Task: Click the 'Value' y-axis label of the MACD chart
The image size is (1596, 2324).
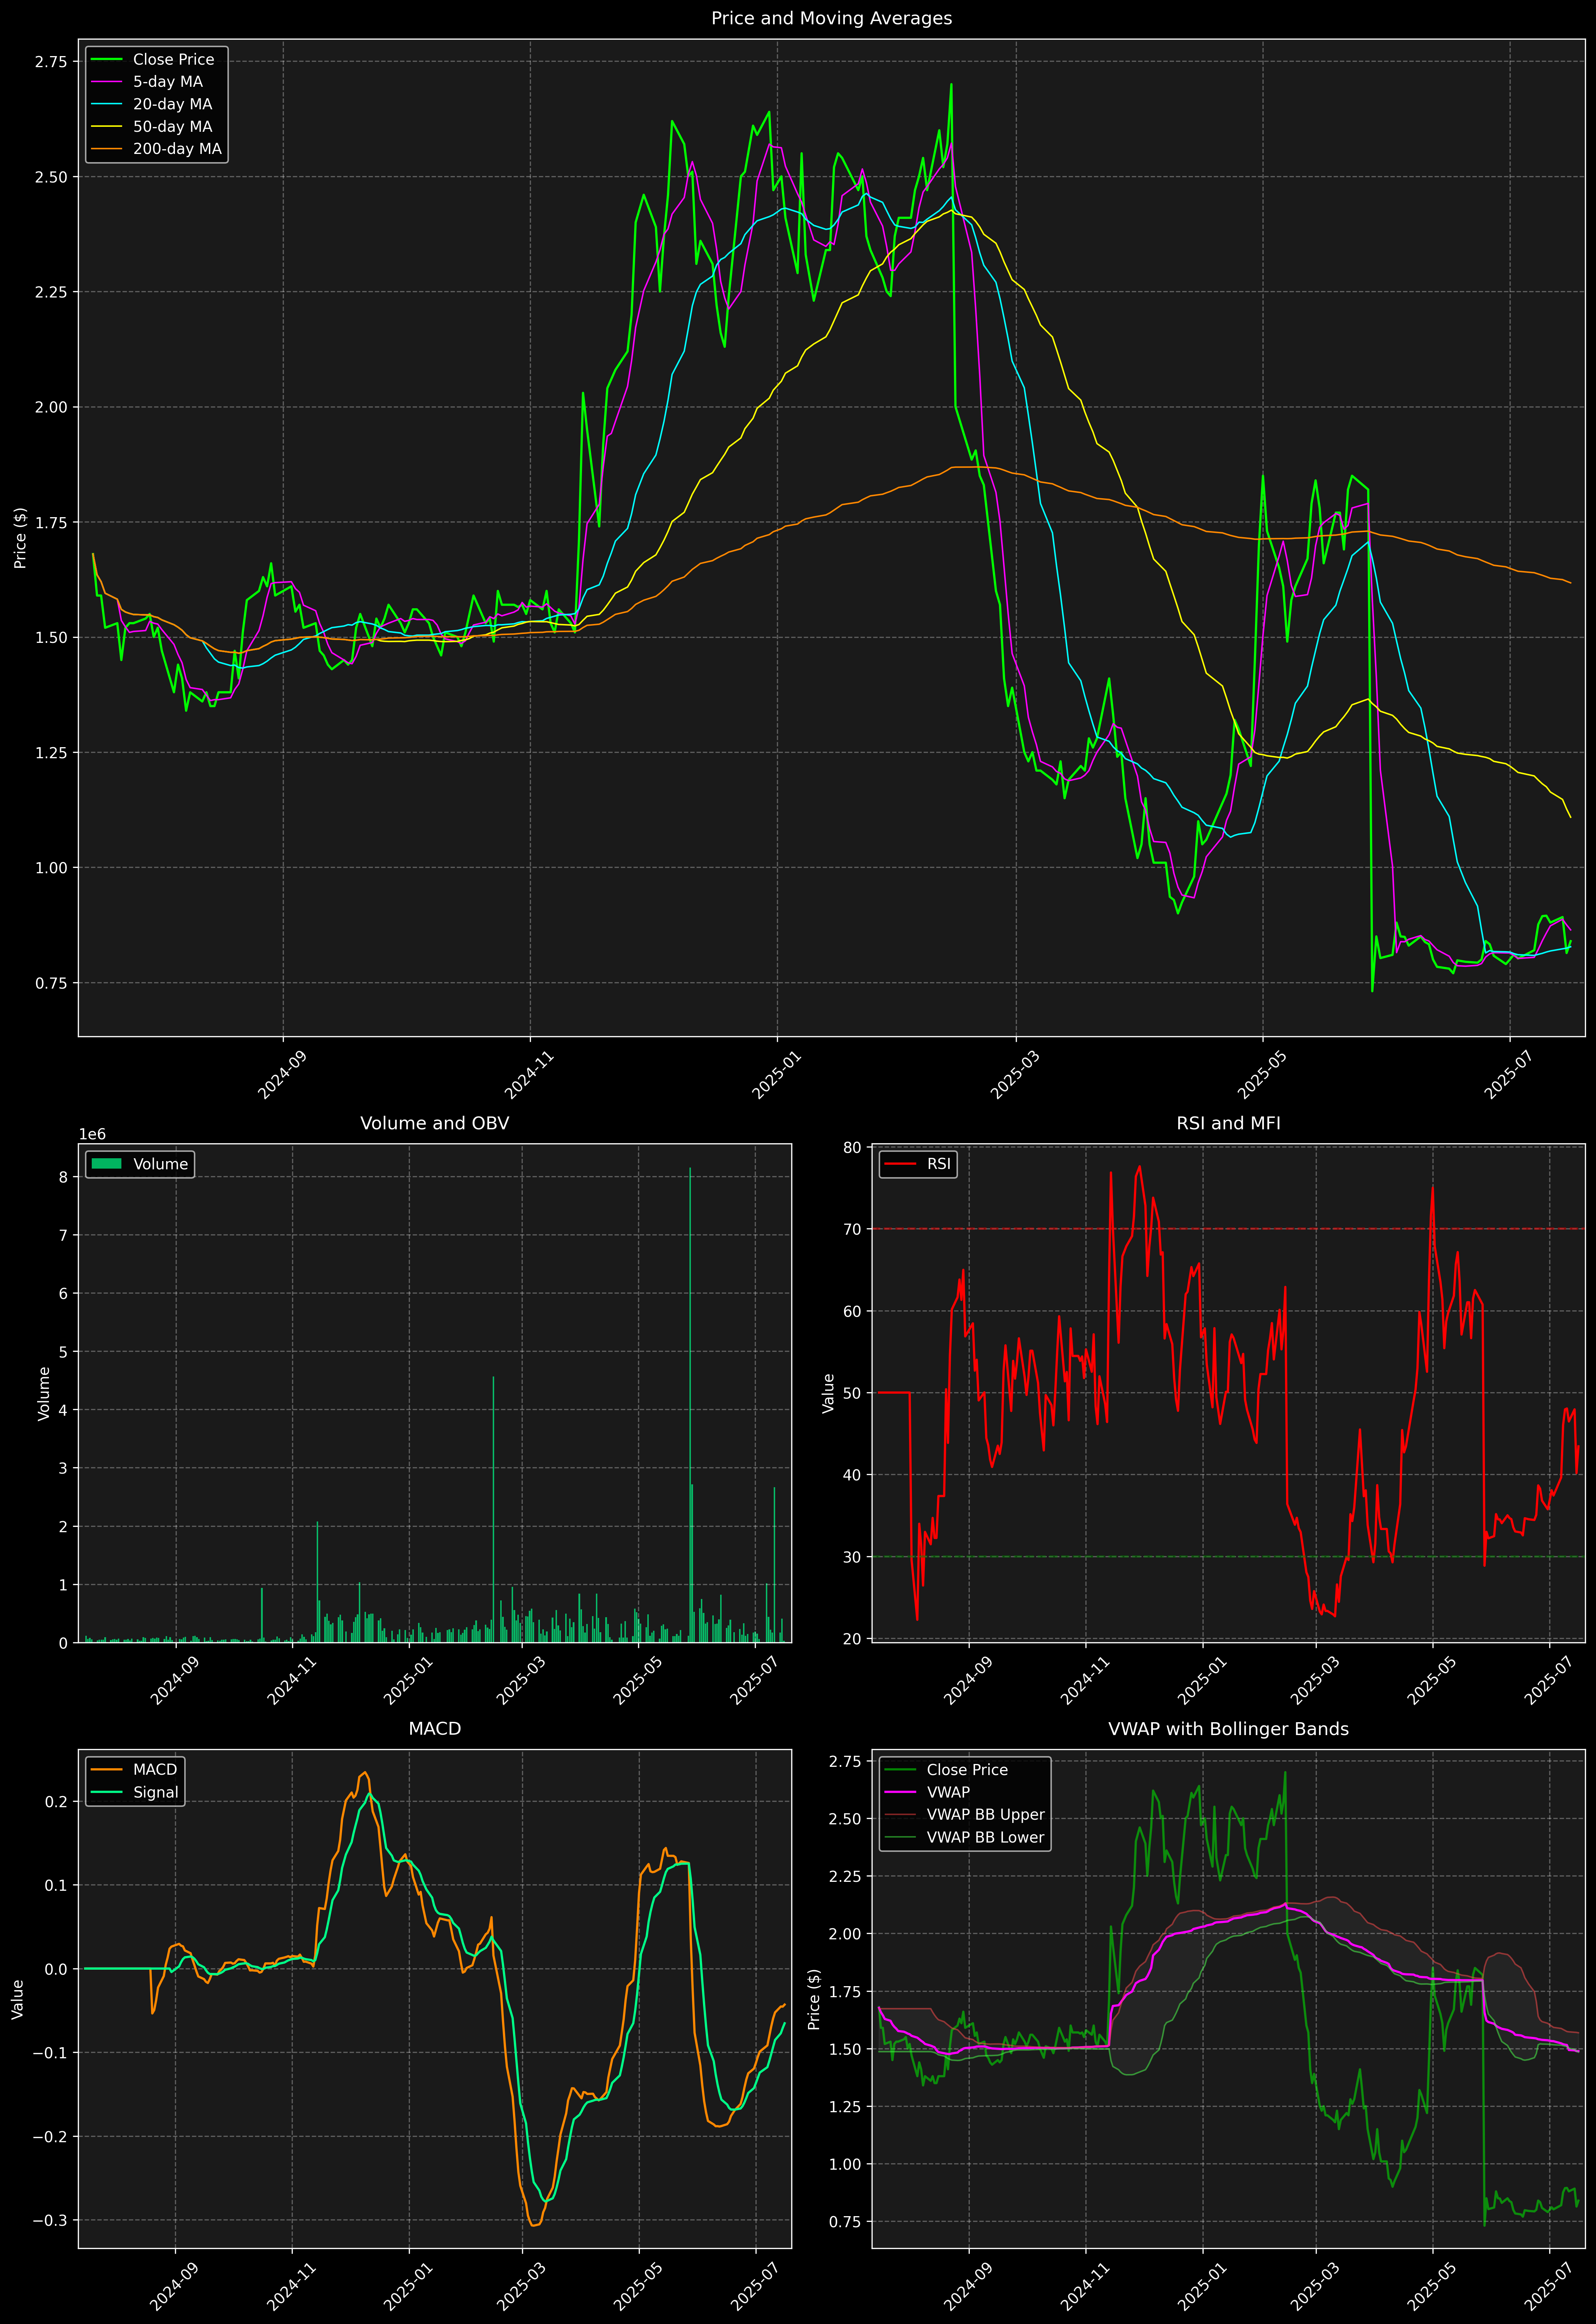Action: pyautogui.click(x=18, y=1999)
